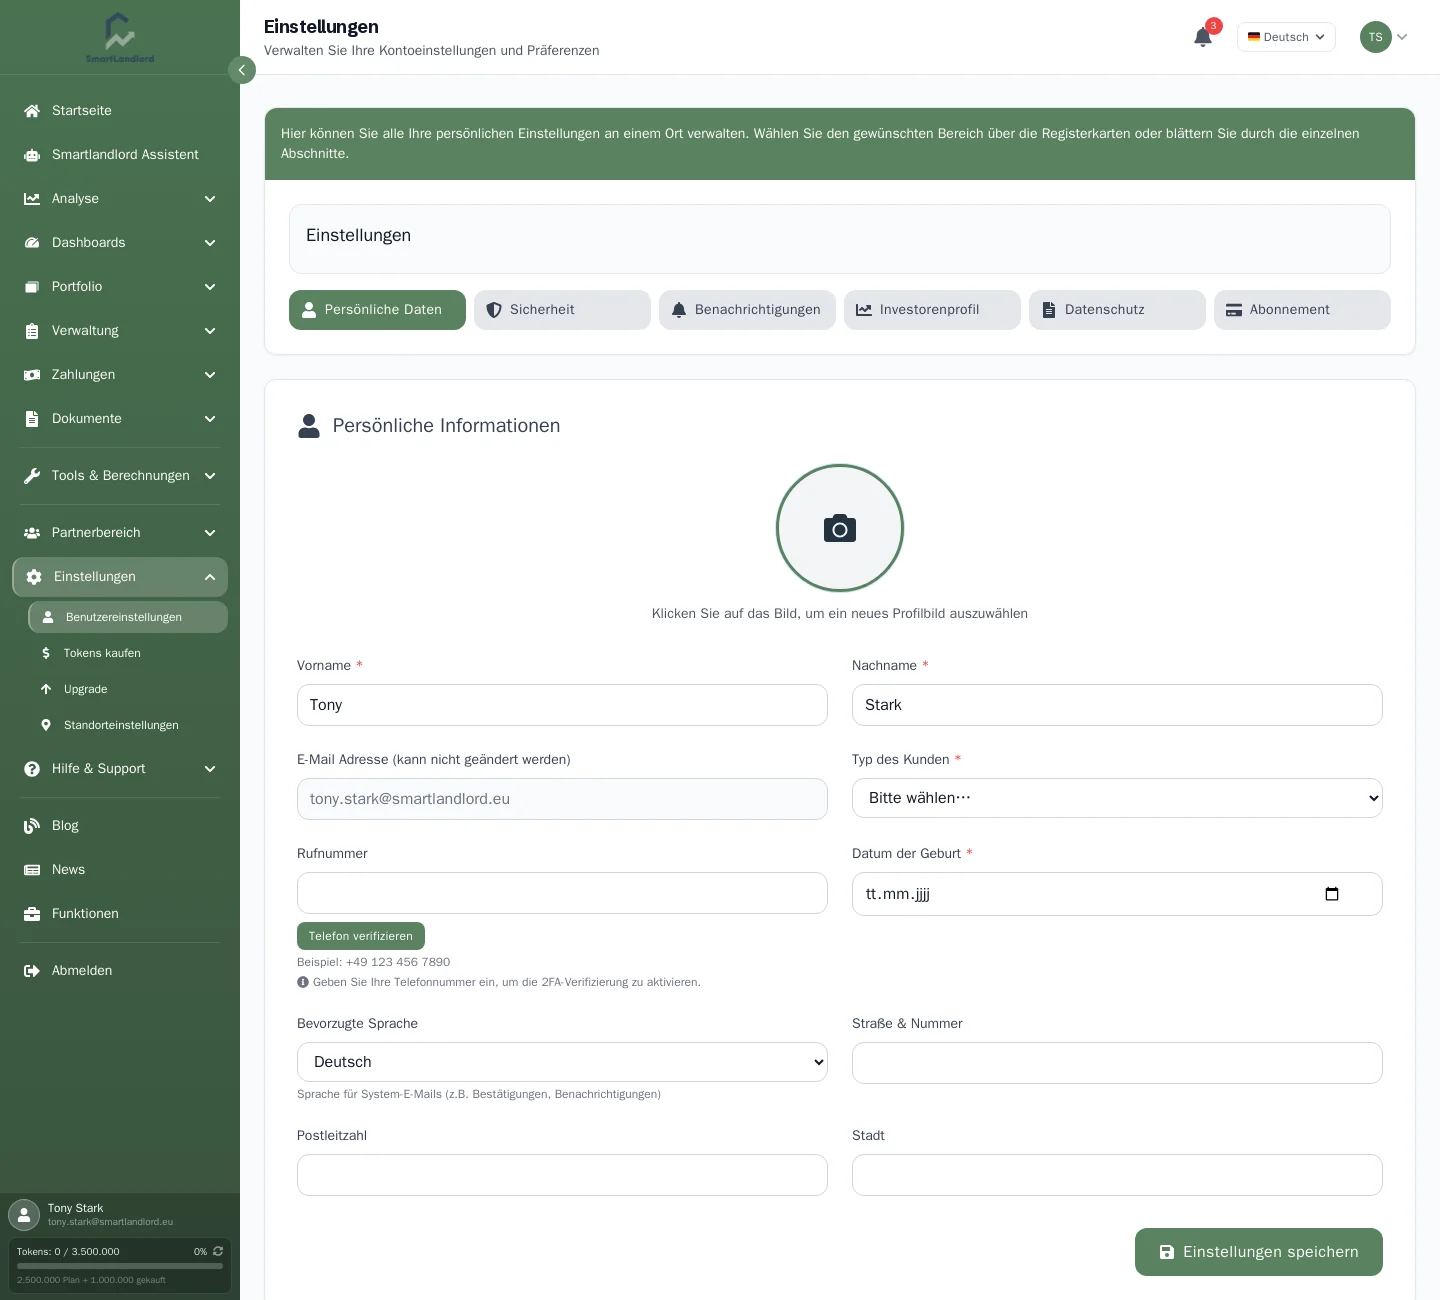Image resolution: width=1440 pixels, height=1300 pixels.
Task: Click the Postleitzahl input field
Action: tap(562, 1175)
